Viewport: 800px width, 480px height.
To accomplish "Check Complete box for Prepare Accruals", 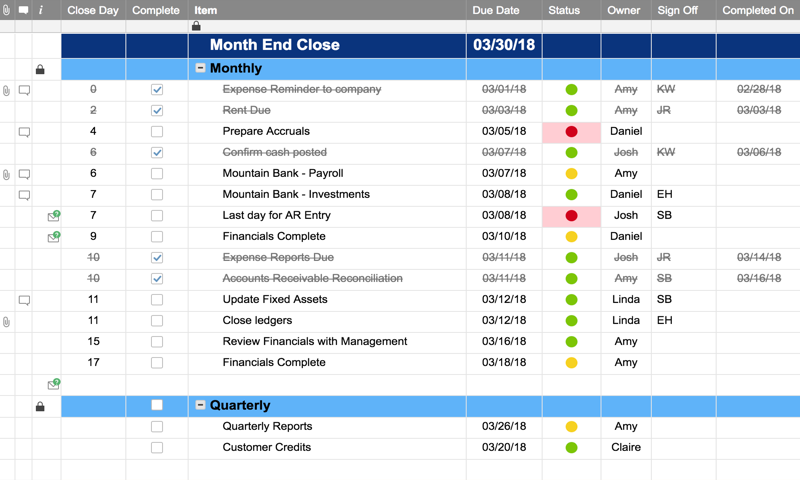I will 157,132.
